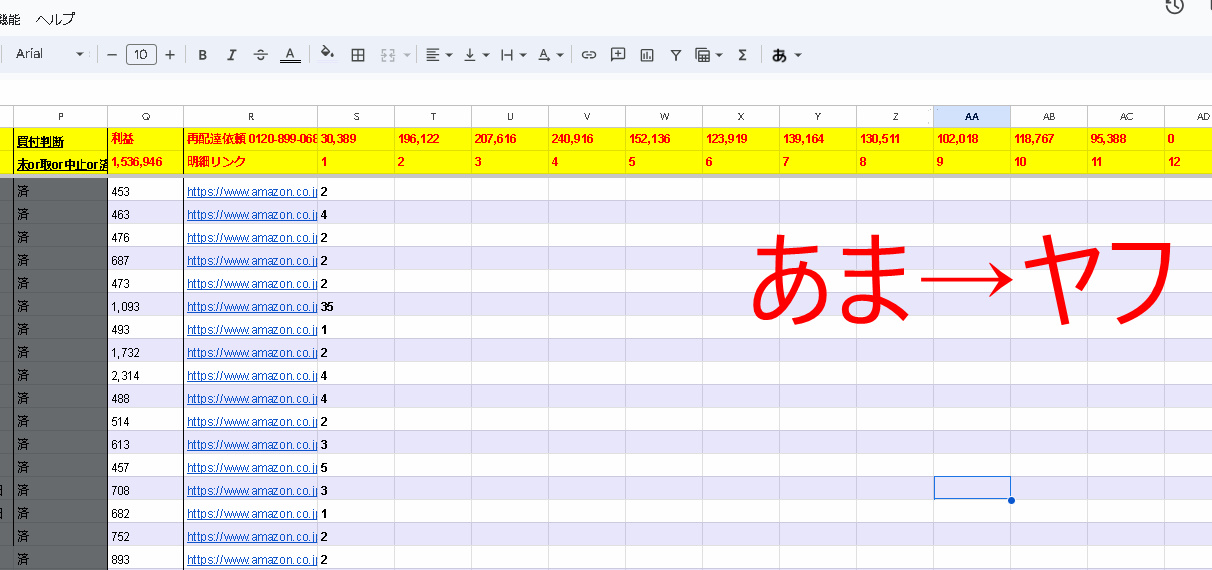Click the profit cell 1,732
The width and height of the screenshot is (1212, 570).
click(146, 352)
